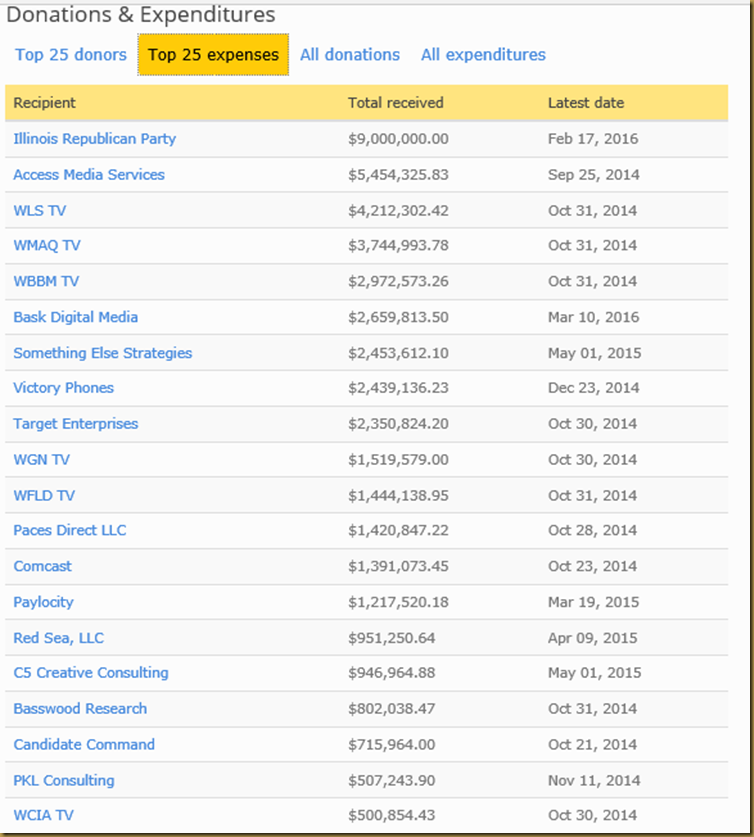Click the Latest date column header
The image size is (754, 837).
point(586,102)
